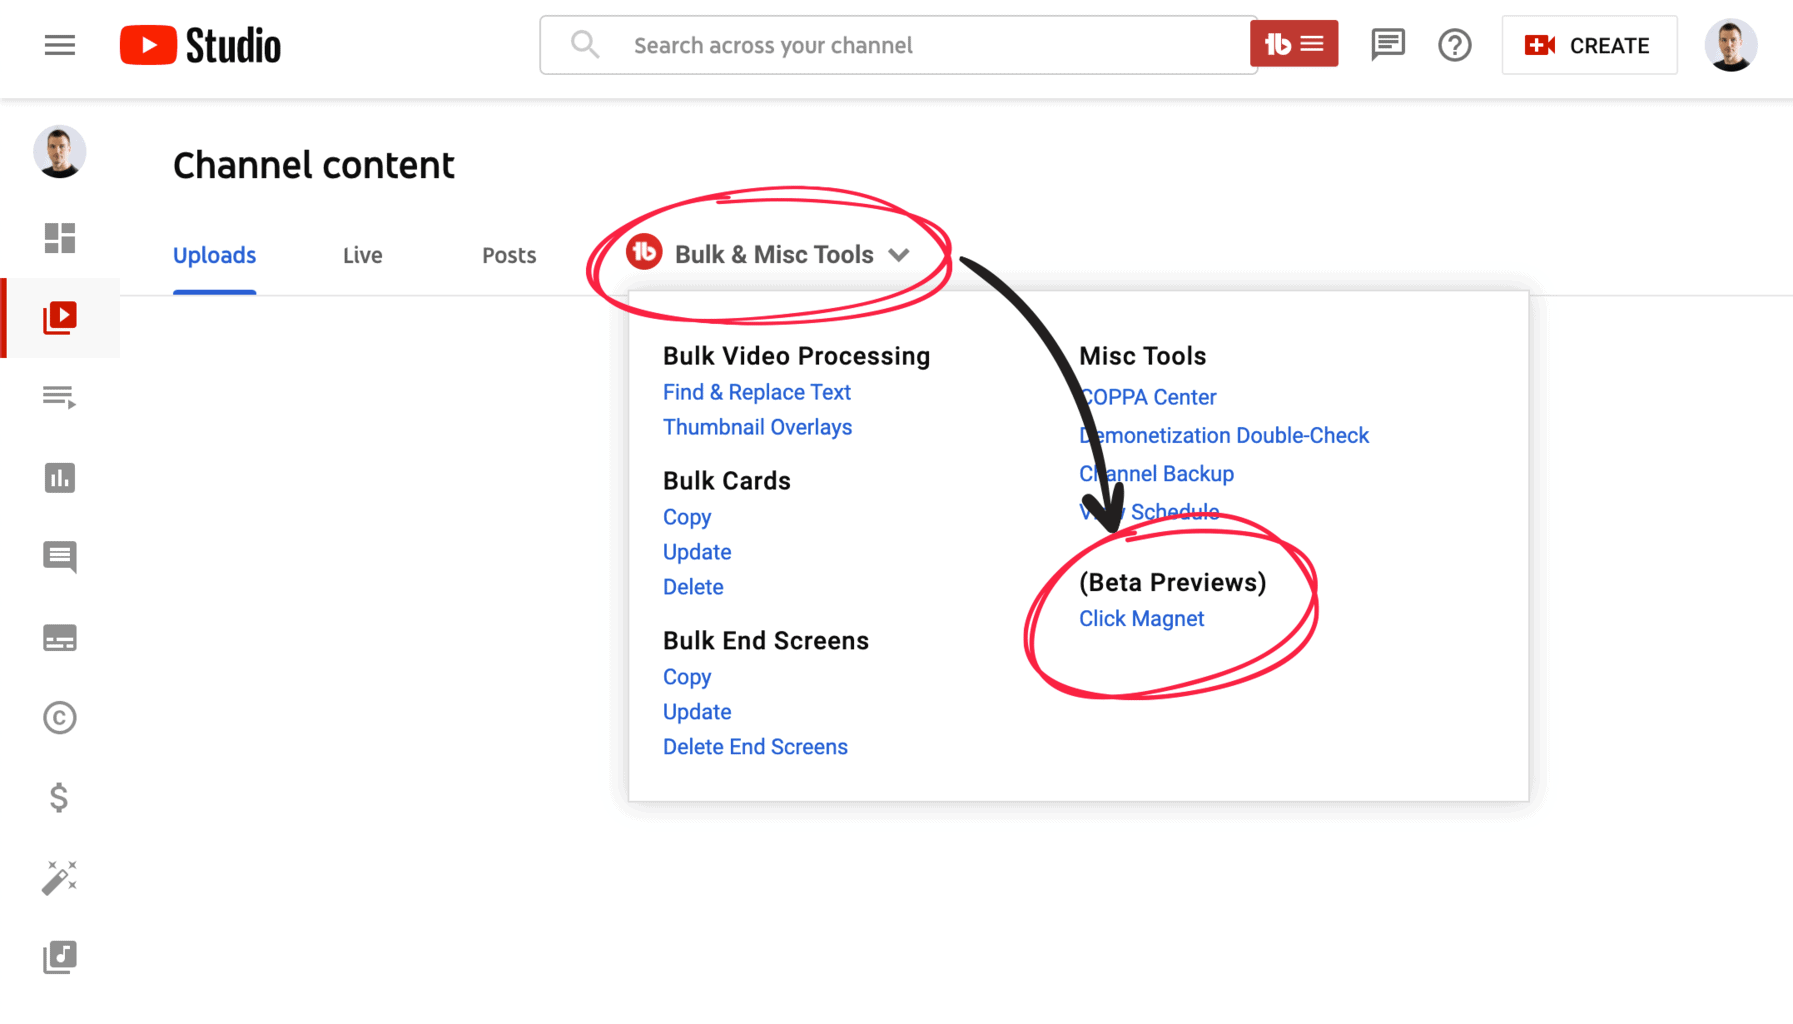
Task: Click the (Beta Previews) heading
Action: point(1172,582)
